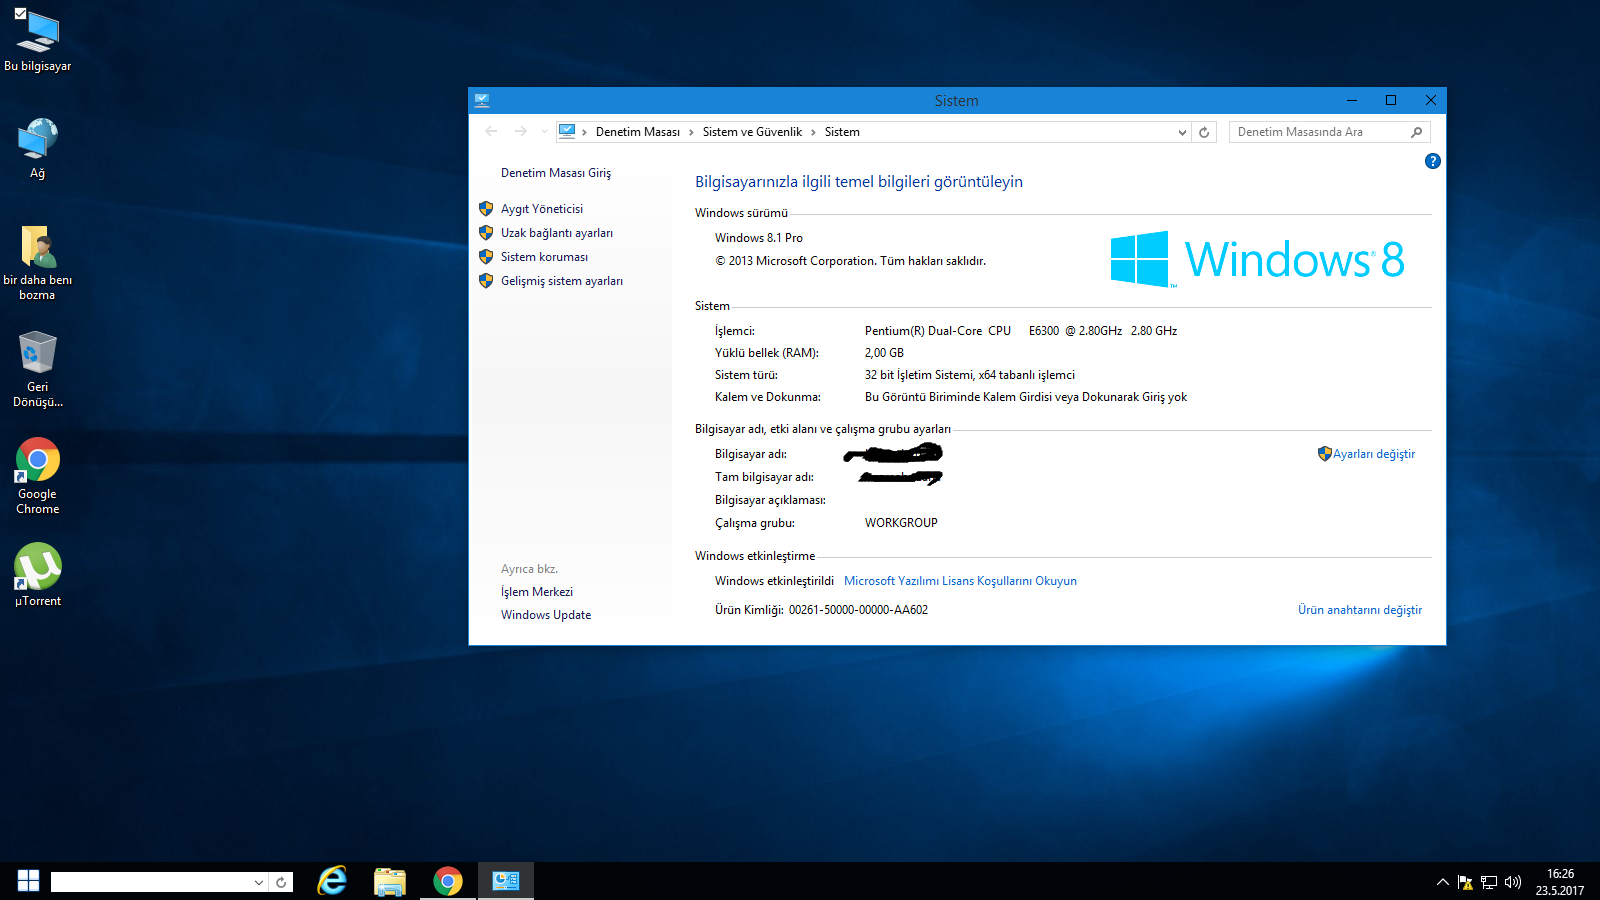The height and width of the screenshot is (900, 1600).
Task: Show hidden tray icons
Action: (x=1442, y=882)
